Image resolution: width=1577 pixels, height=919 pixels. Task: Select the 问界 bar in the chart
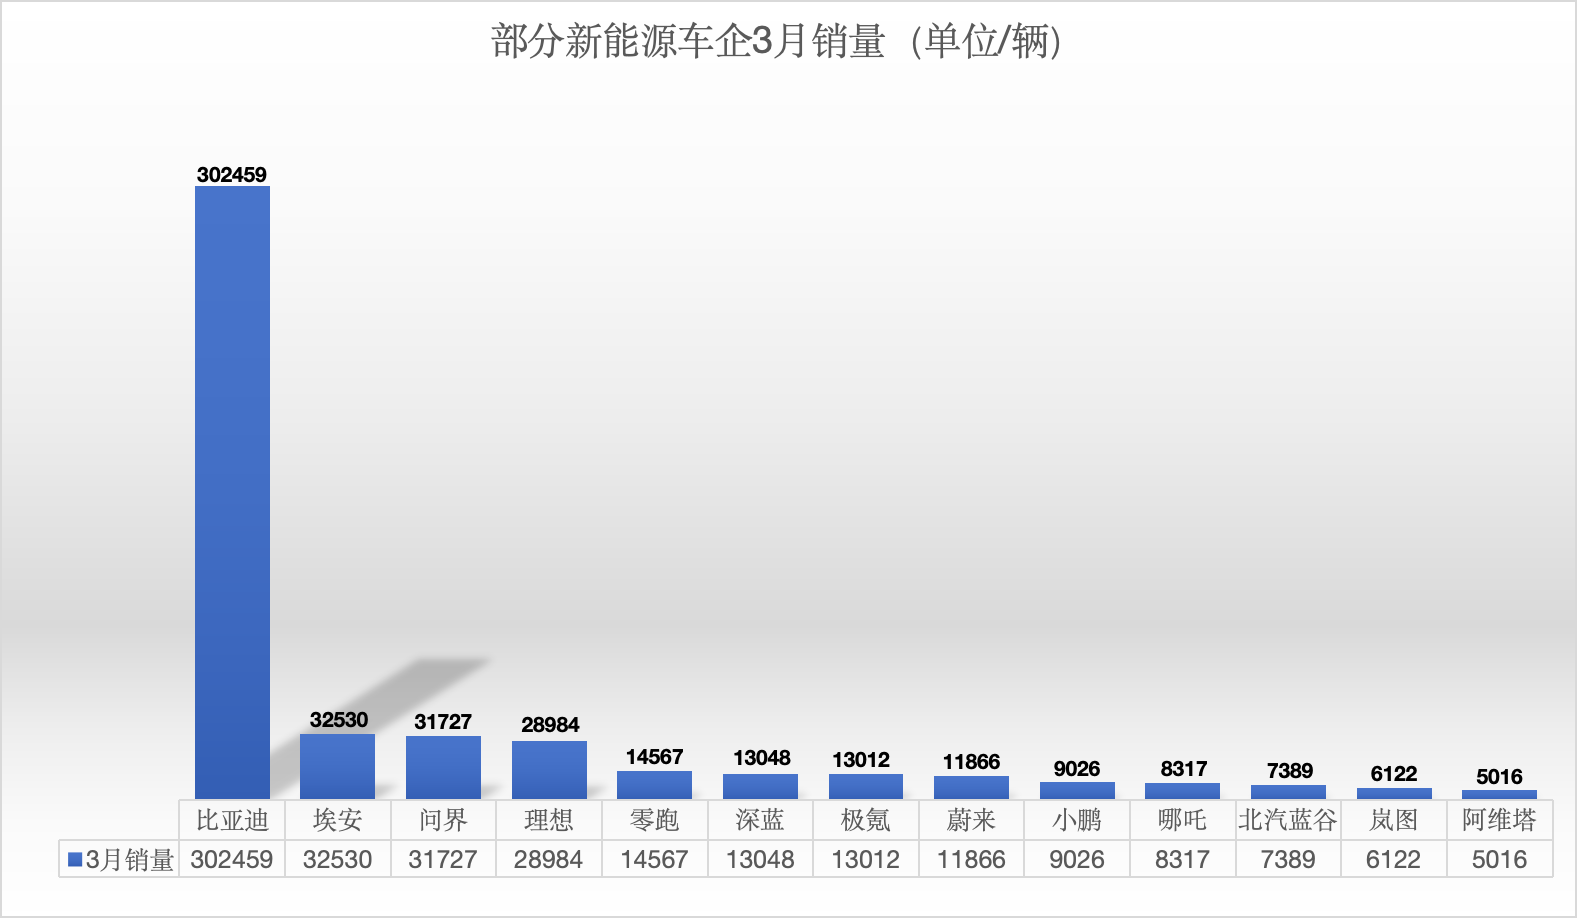click(x=443, y=767)
